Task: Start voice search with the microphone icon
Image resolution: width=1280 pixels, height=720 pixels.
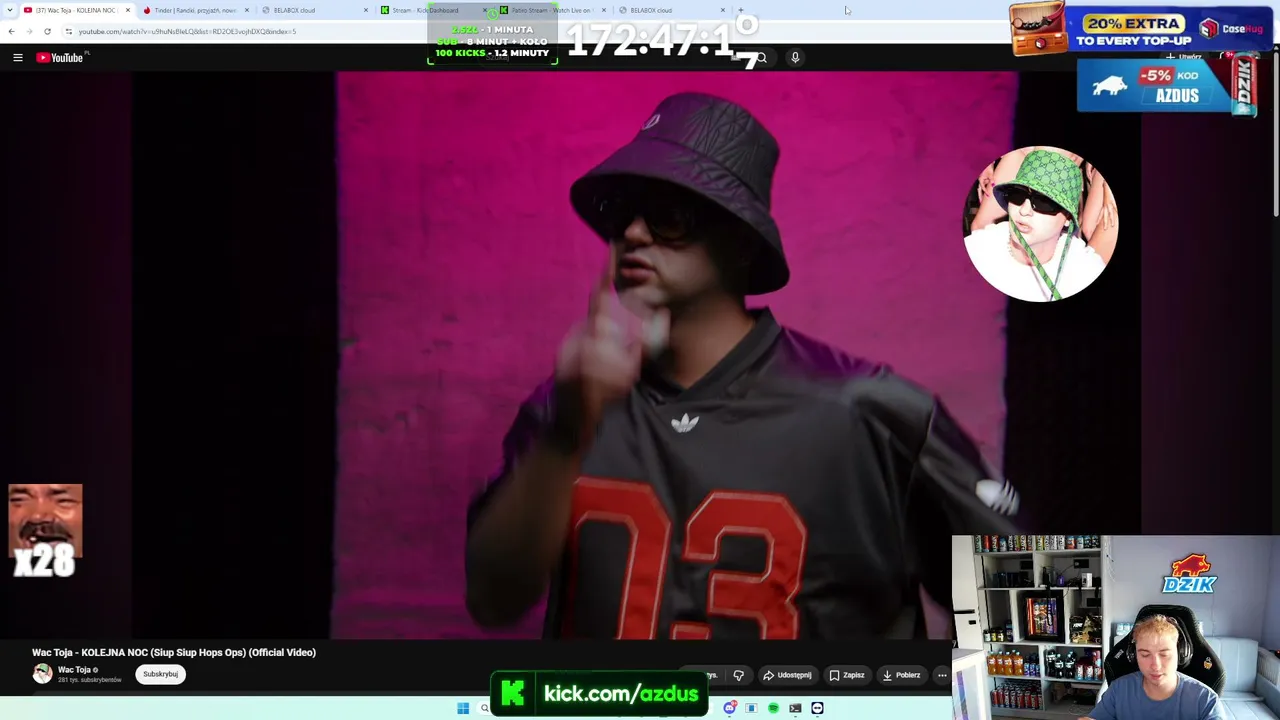Action: [x=795, y=58]
